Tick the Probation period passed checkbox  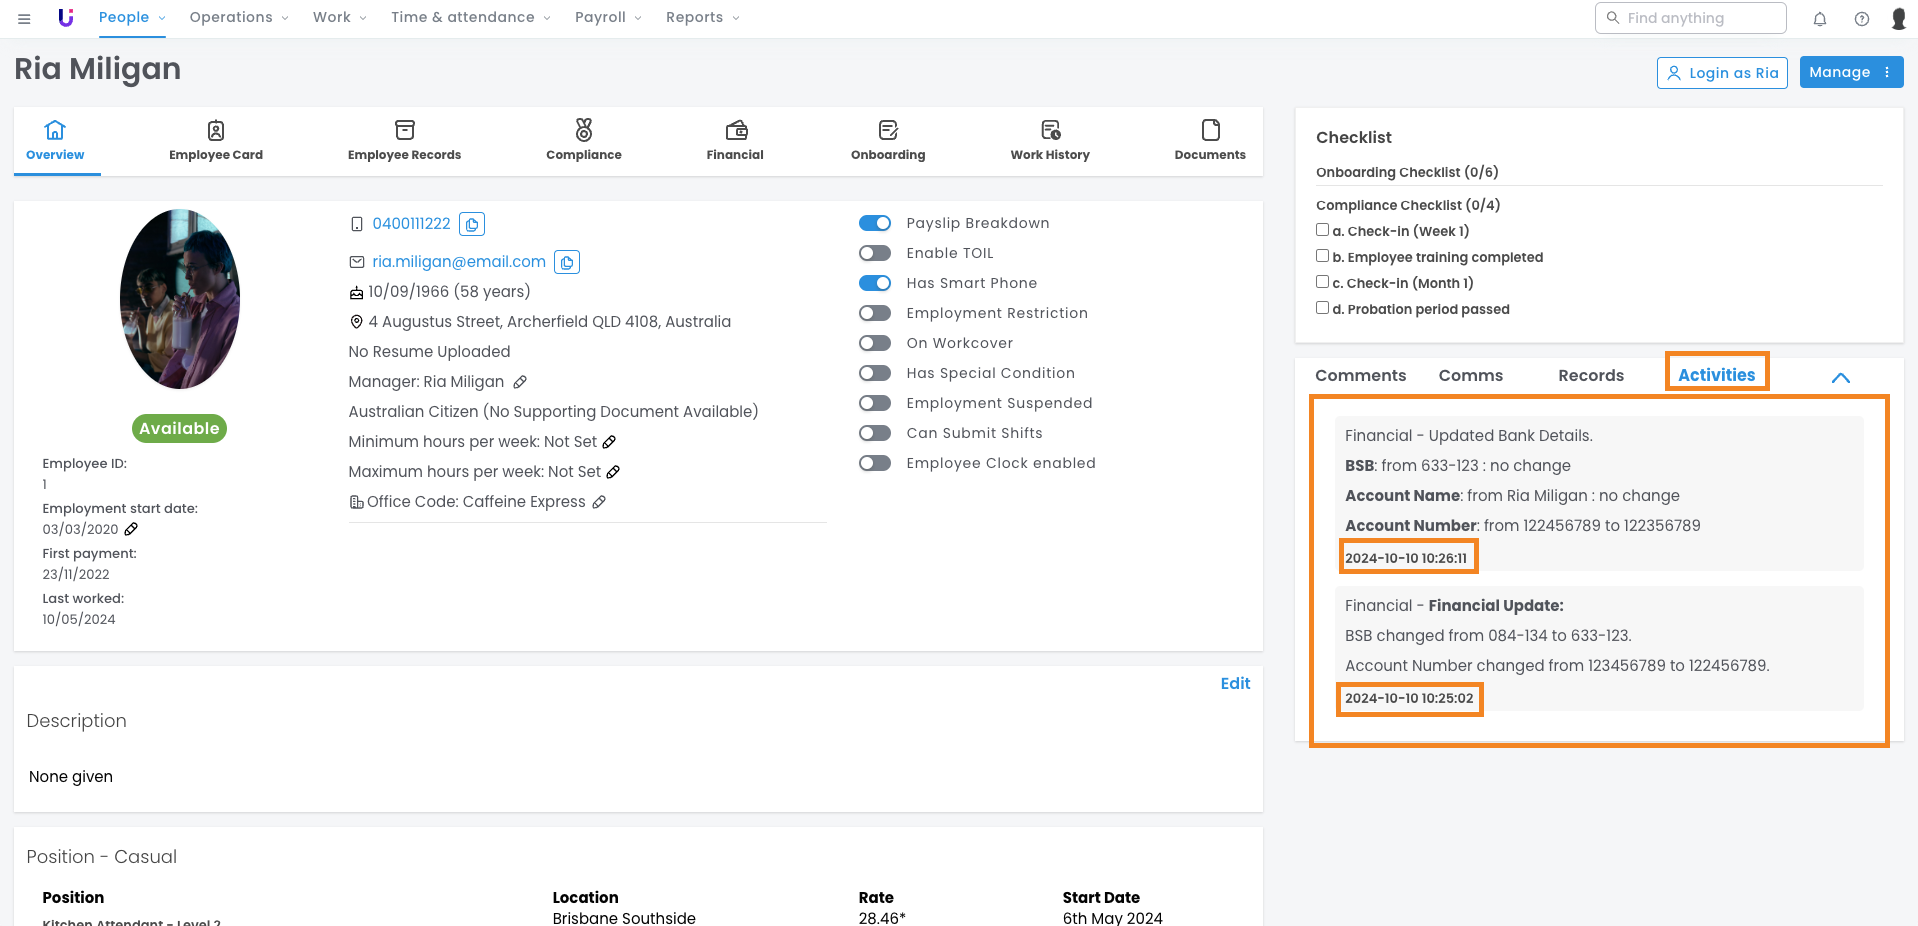[x=1322, y=308]
